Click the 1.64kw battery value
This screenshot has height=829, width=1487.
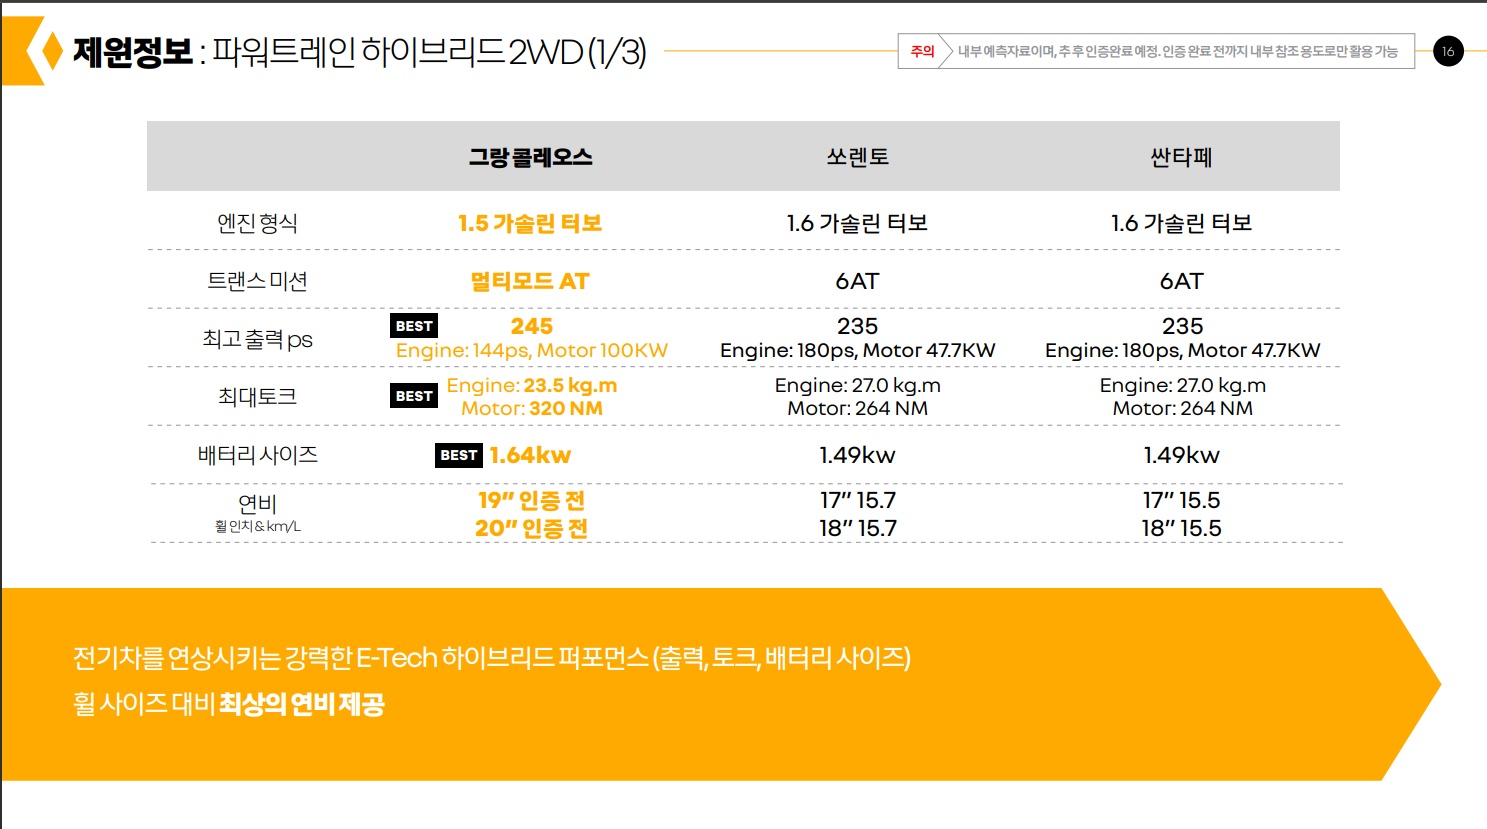click(x=530, y=455)
